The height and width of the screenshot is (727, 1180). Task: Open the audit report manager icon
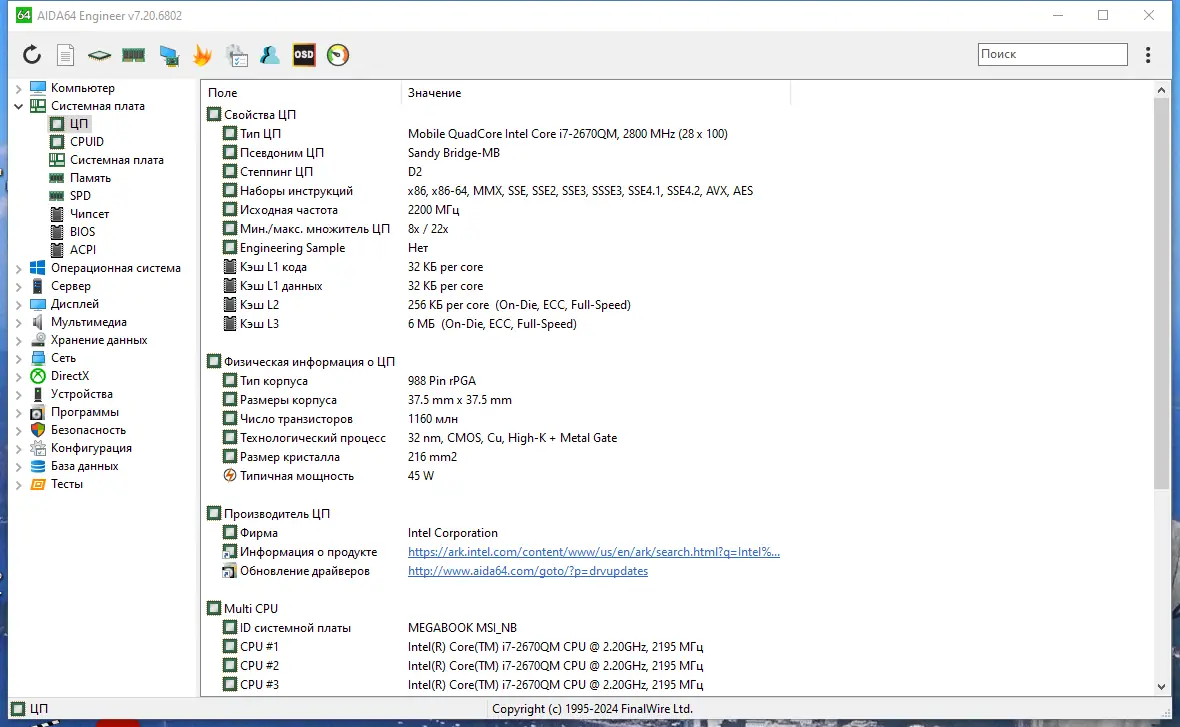236,55
